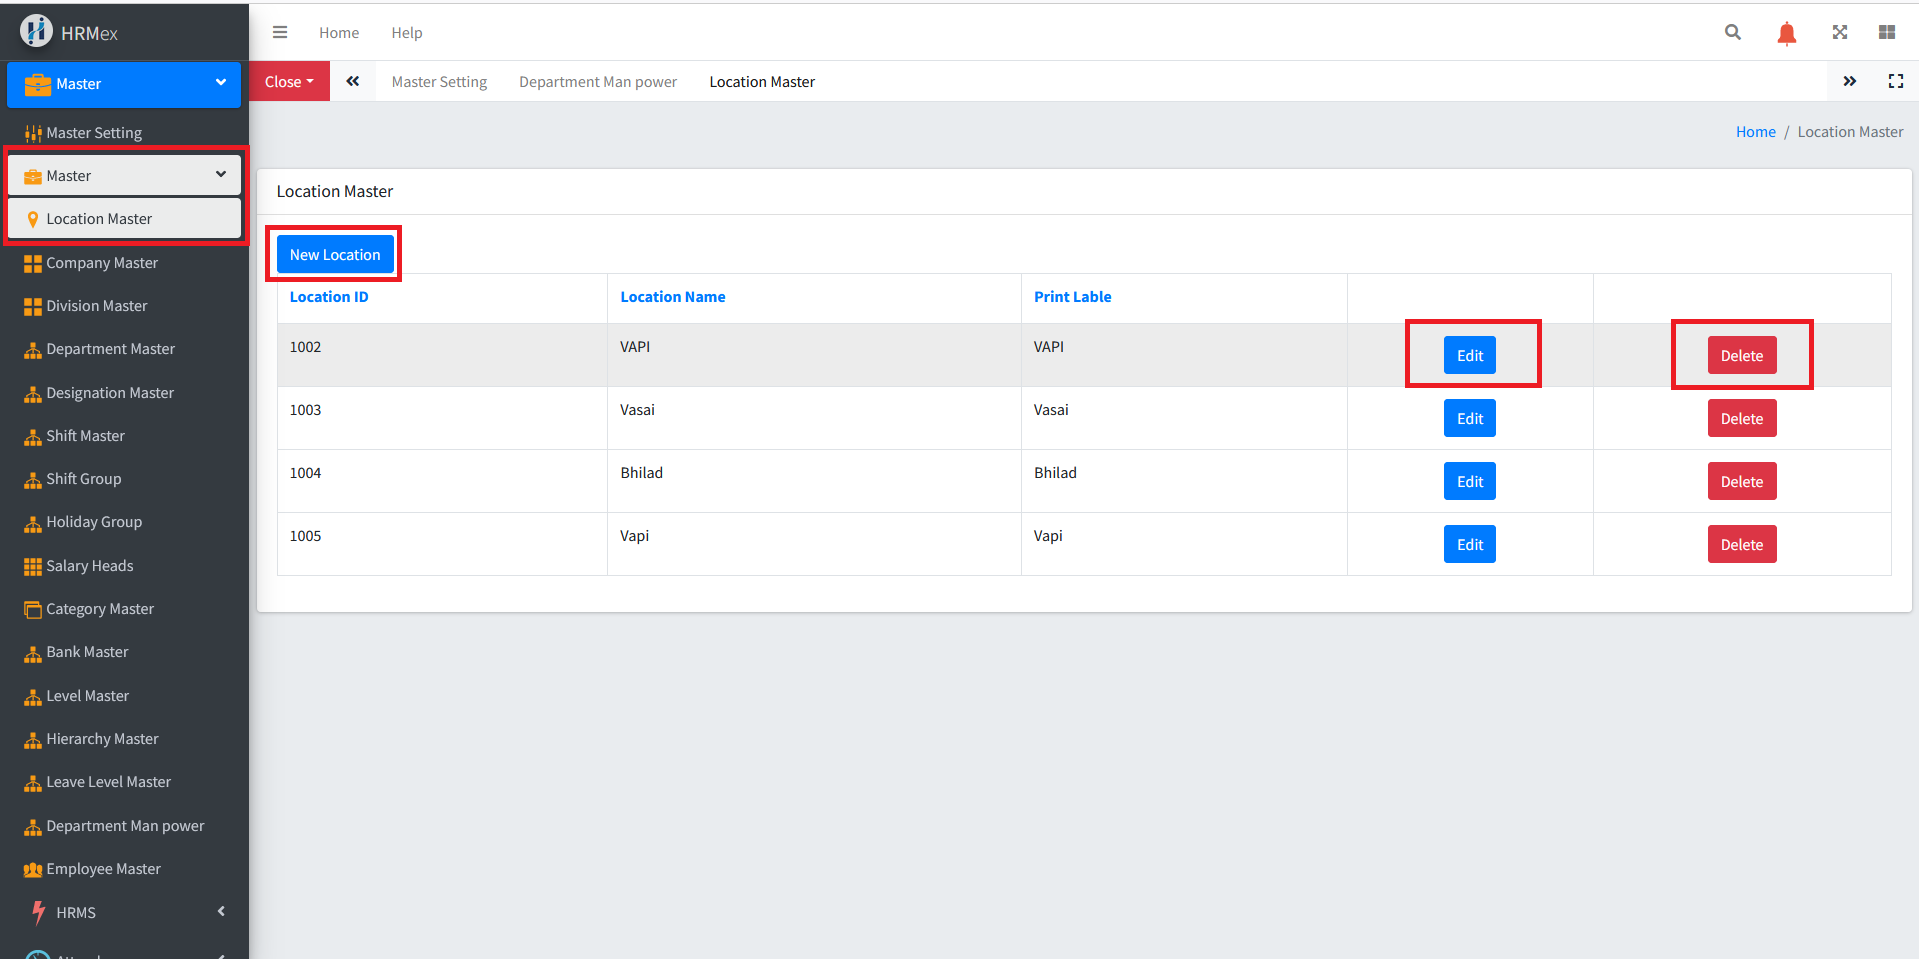Follow the Home breadcrumb link
The height and width of the screenshot is (959, 1921).
pyautogui.click(x=1755, y=132)
